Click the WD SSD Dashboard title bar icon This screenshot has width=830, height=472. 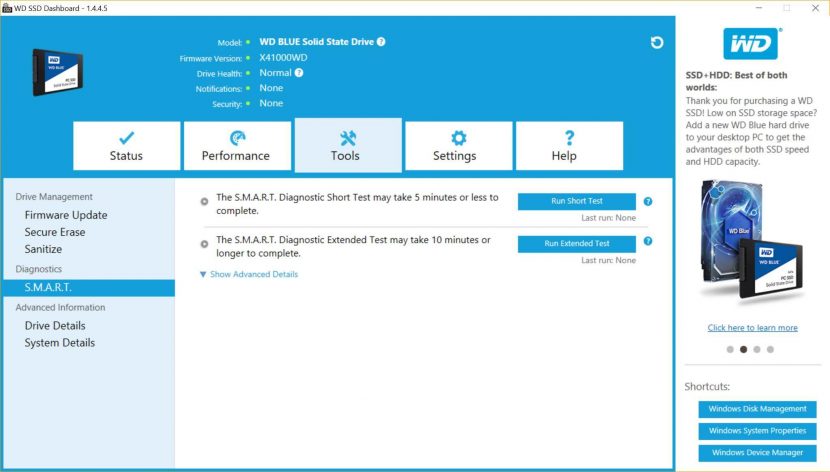(x=7, y=8)
